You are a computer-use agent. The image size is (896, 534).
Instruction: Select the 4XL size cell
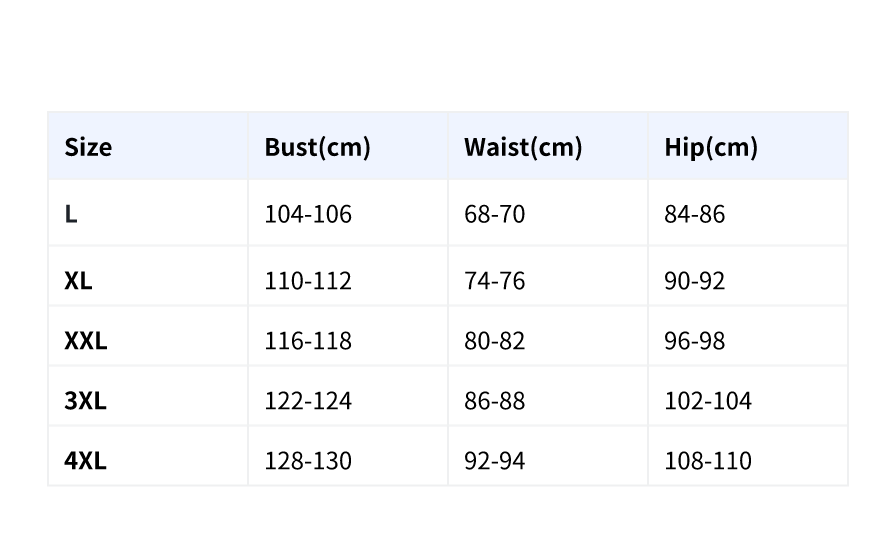[x=85, y=461]
